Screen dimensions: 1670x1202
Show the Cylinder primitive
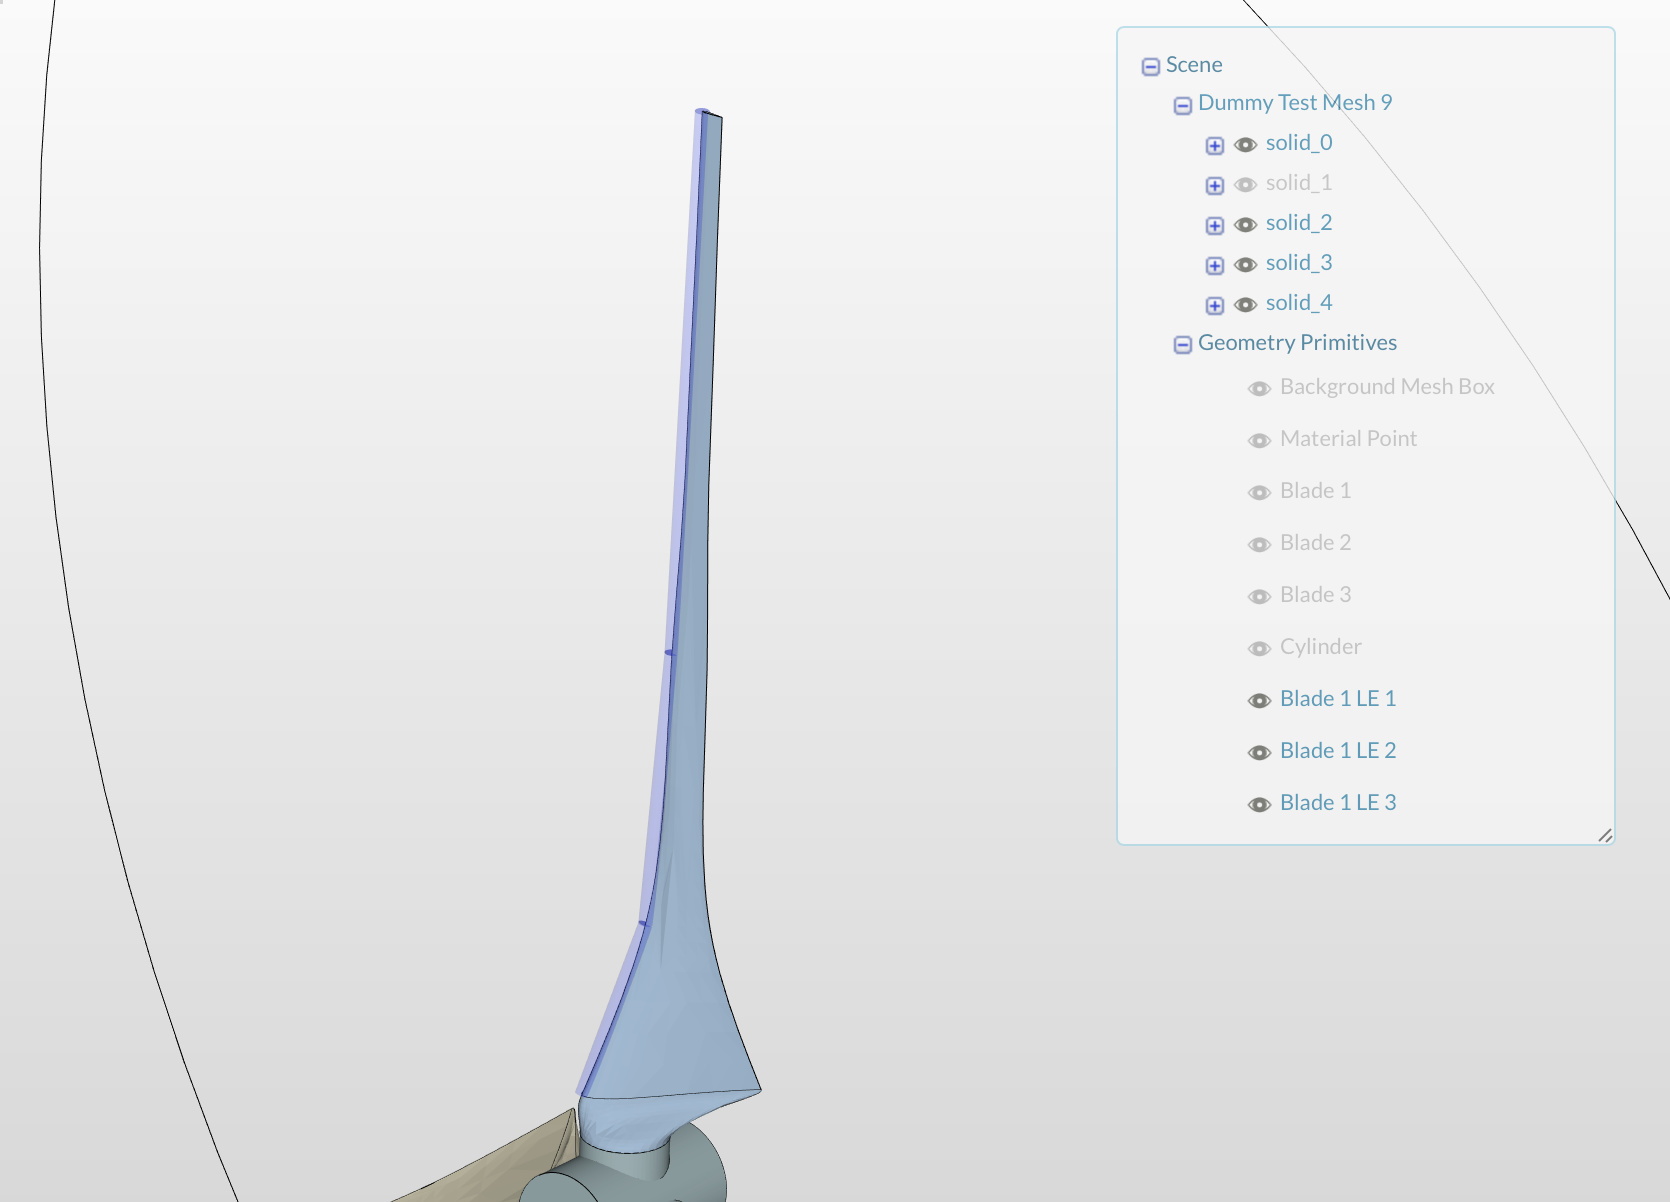(1259, 648)
